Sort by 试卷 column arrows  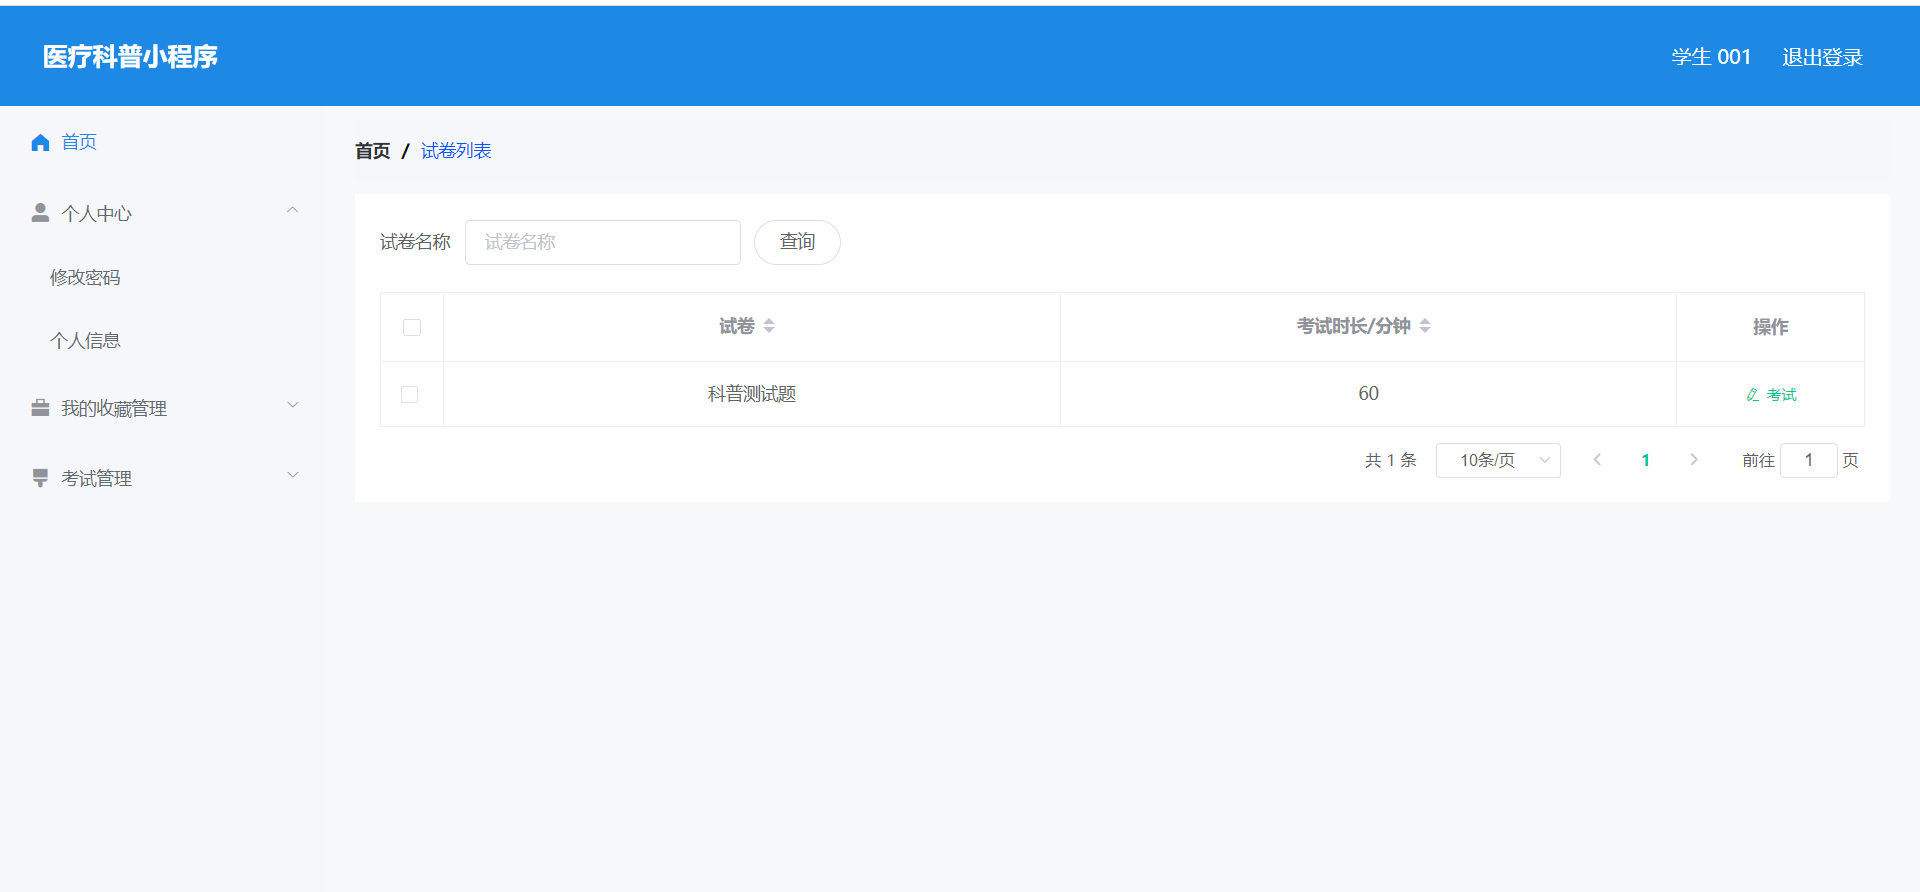pyautogui.click(x=769, y=326)
